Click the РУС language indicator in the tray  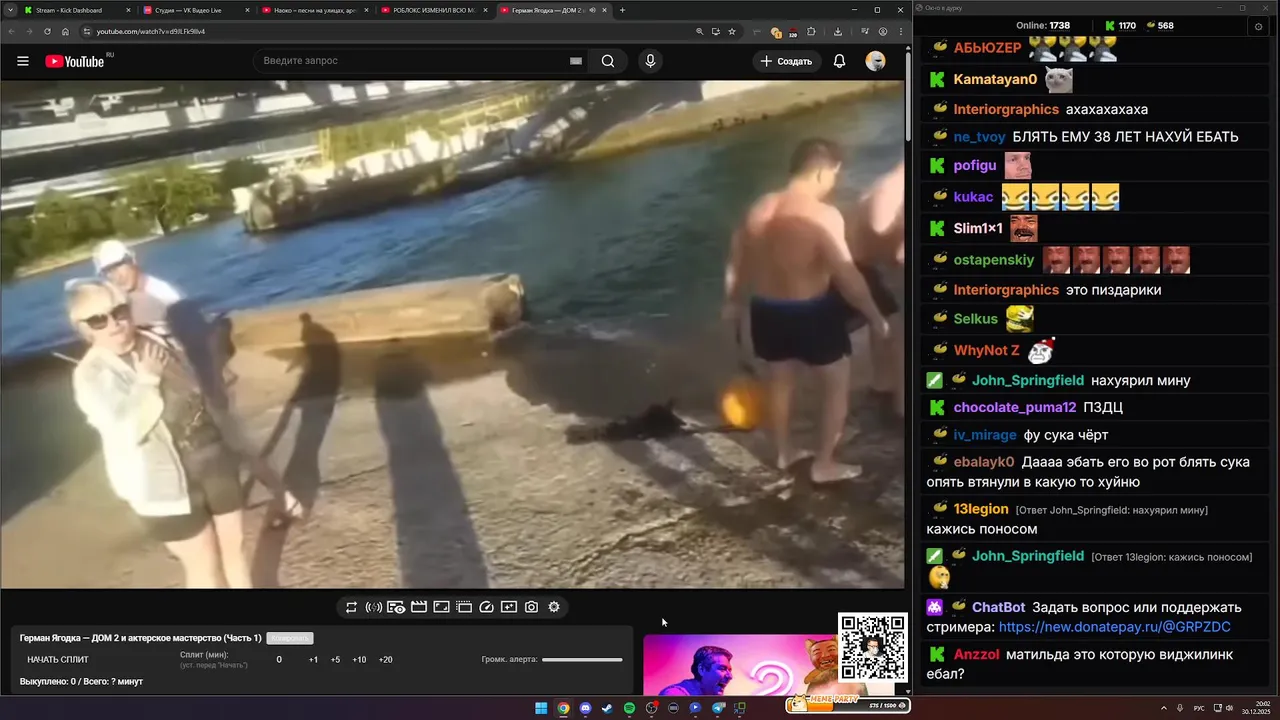click(x=1199, y=708)
